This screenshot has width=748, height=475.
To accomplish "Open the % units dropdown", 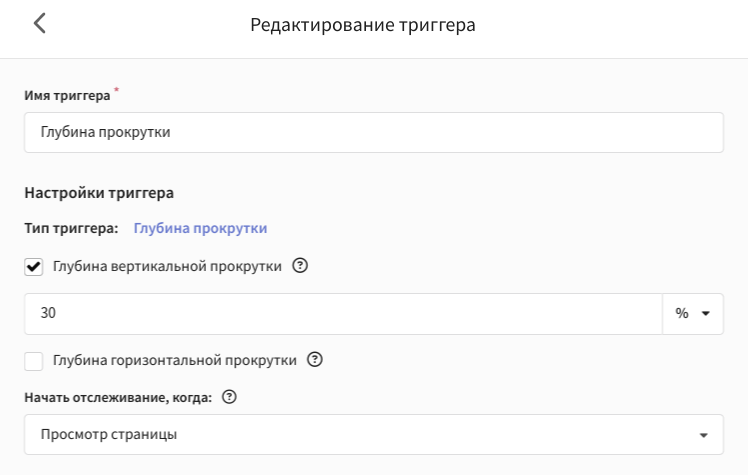I will click(693, 314).
